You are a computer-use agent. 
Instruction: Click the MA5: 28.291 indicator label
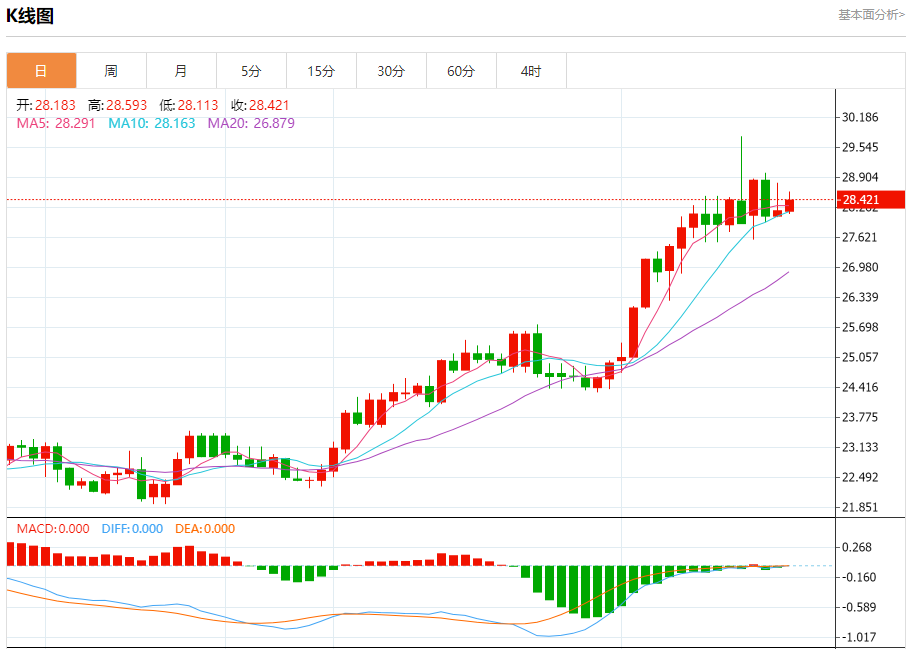[x=56, y=123]
